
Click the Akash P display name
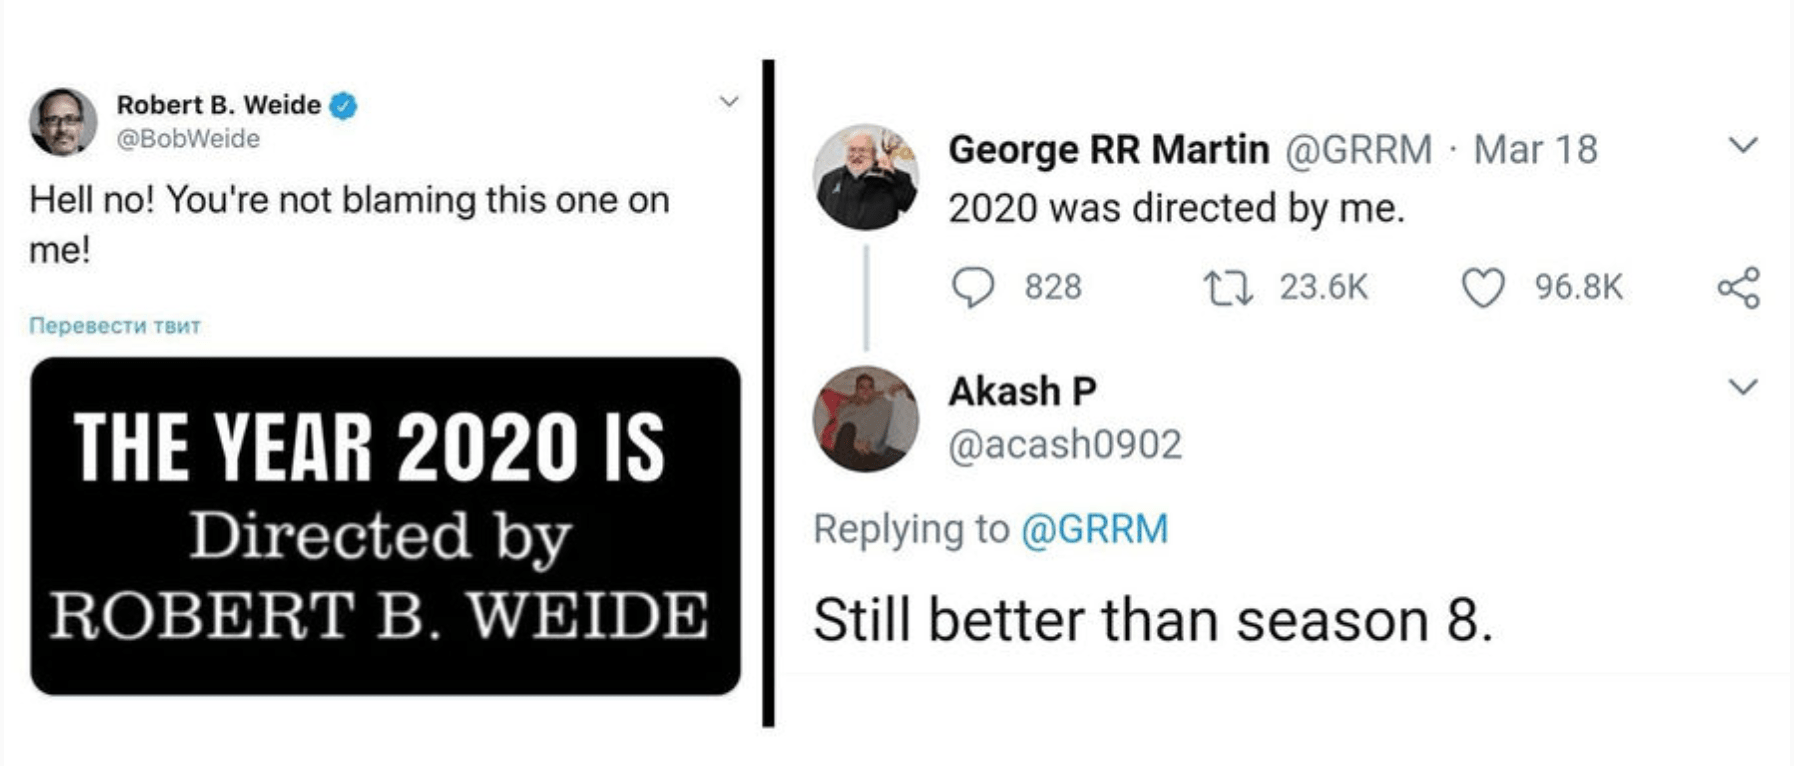coord(1022,391)
